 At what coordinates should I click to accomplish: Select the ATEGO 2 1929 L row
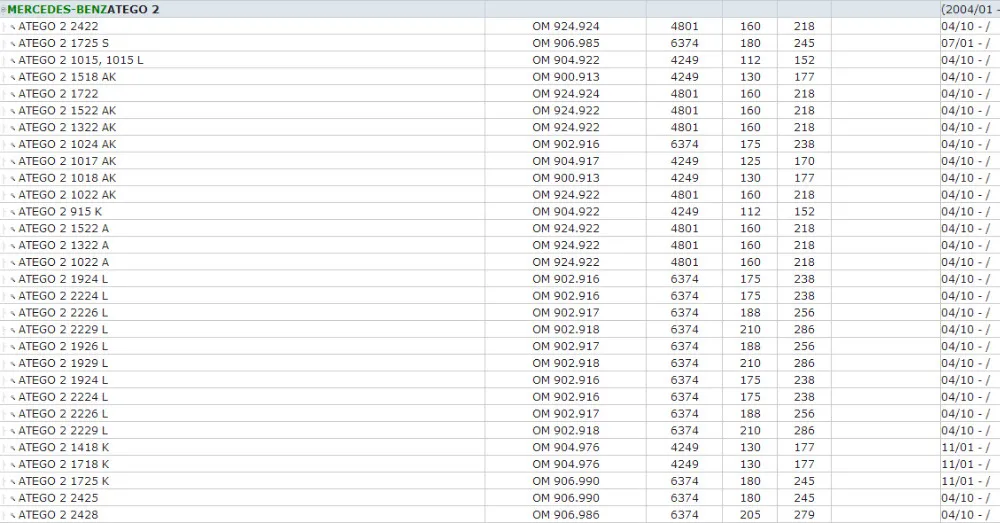[x=500, y=363]
